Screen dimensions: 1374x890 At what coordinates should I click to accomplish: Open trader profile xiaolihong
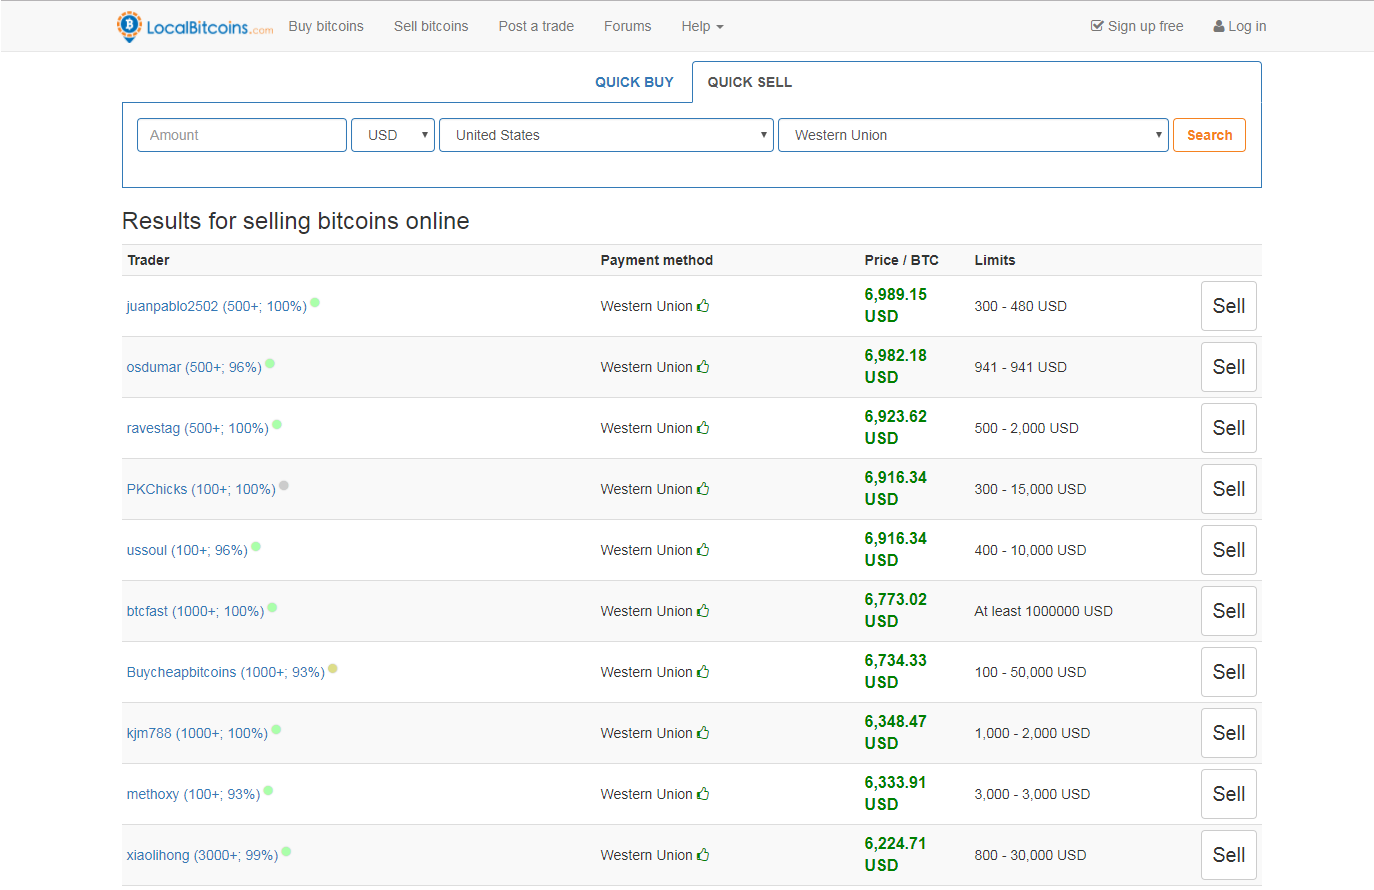202,855
